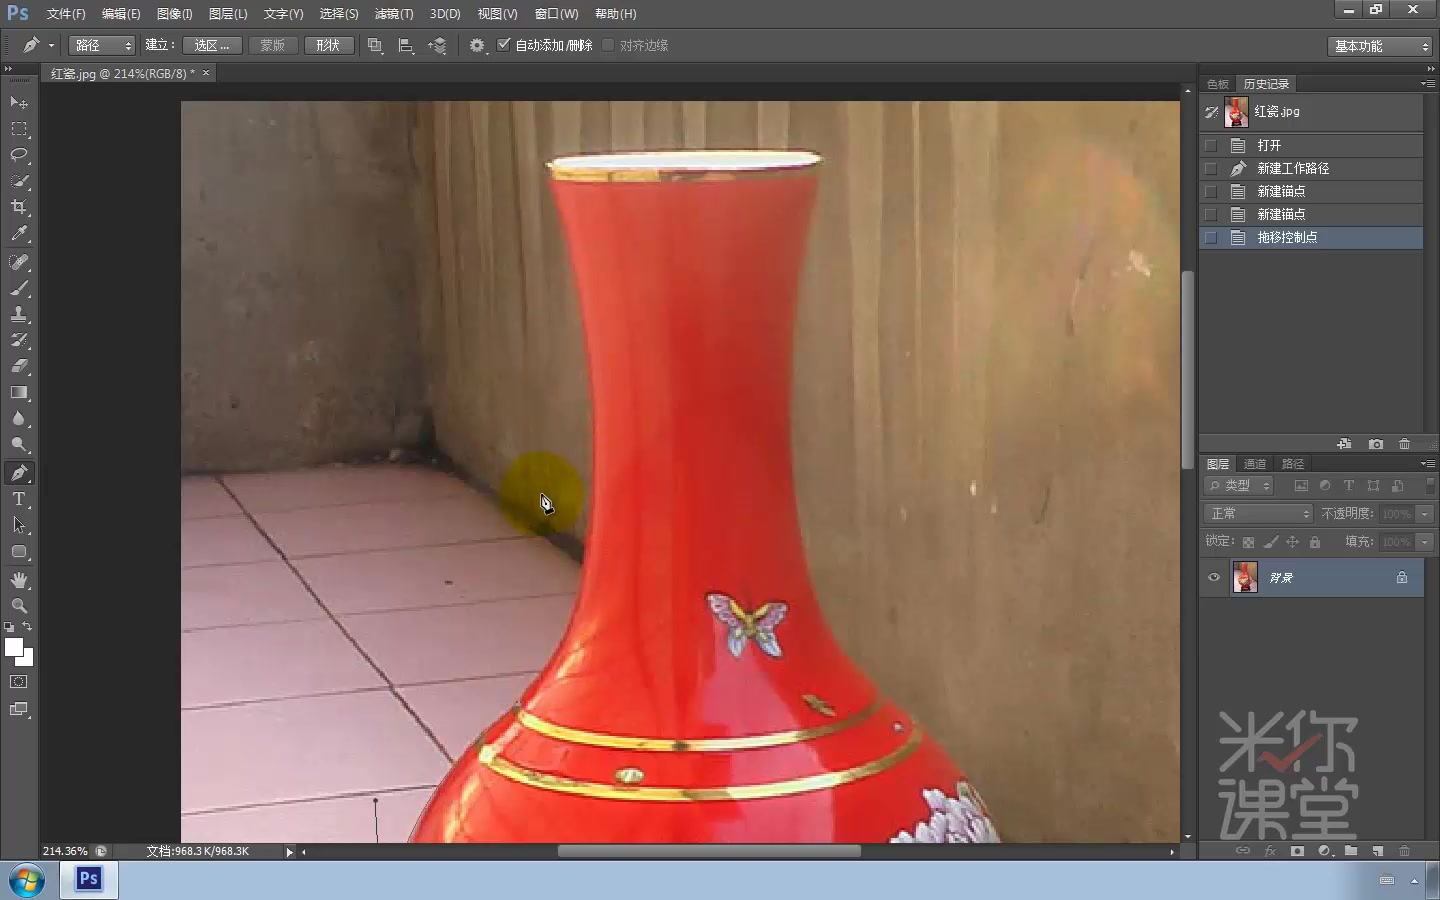Click add layer mask icon
This screenshot has width=1440, height=900.
pyautogui.click(x=1297, y=851)
